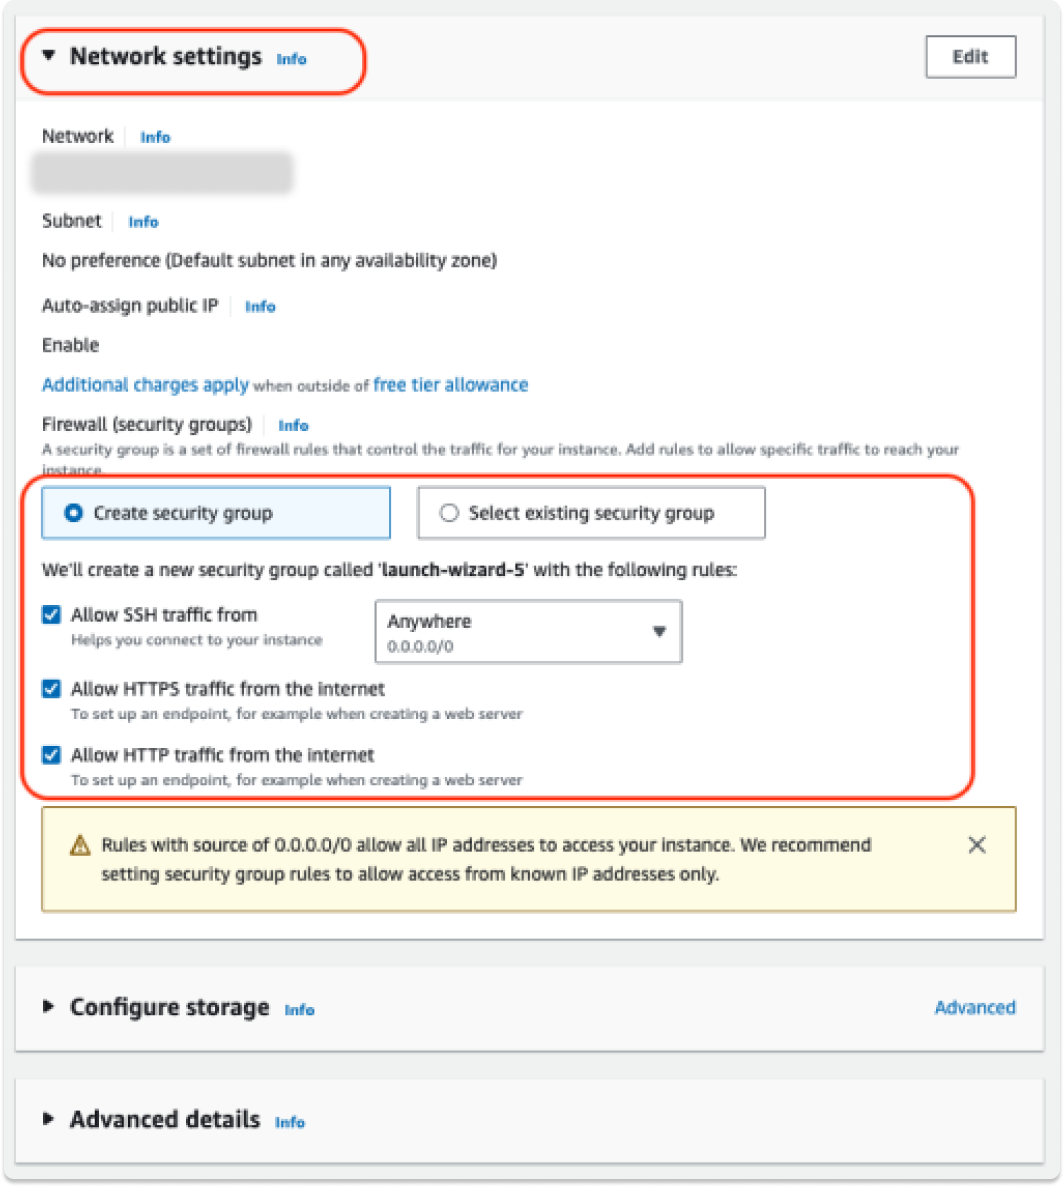Dismiss the 0.0.0.0/0 warning banner
1064x1187 pixels.
point(977,845)
